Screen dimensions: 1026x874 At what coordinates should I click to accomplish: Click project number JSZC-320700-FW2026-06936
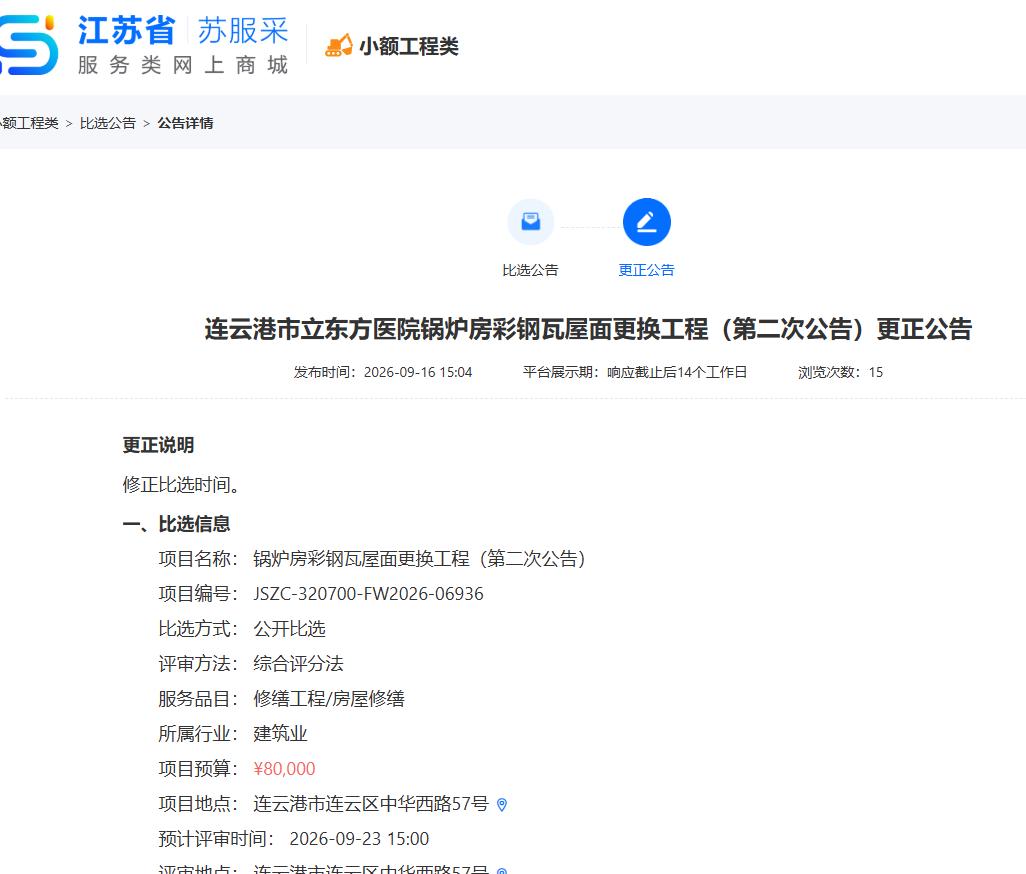[368, 594]
